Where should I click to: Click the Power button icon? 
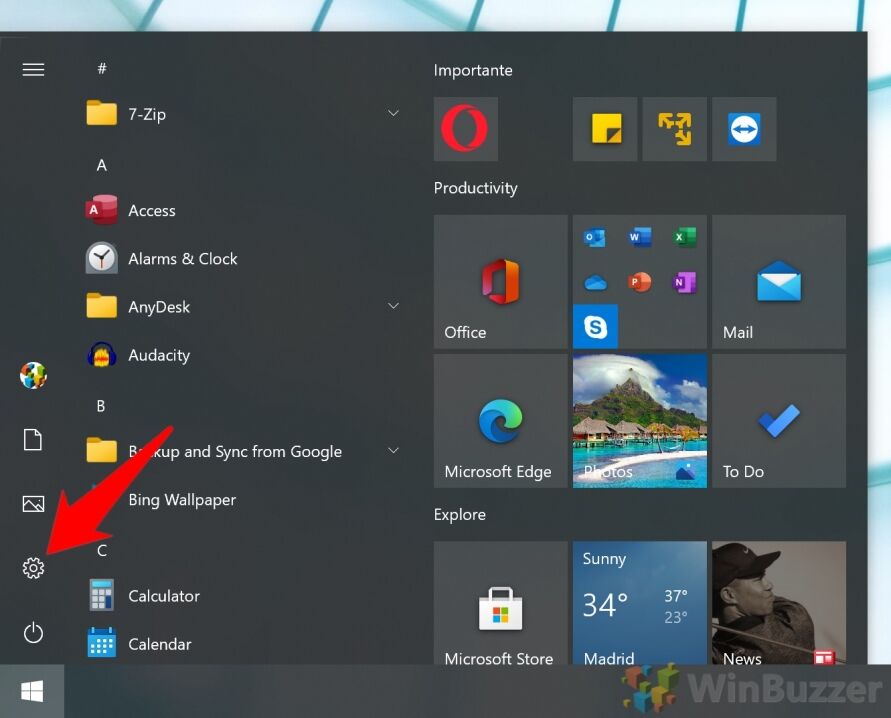[x=33, y=632]
